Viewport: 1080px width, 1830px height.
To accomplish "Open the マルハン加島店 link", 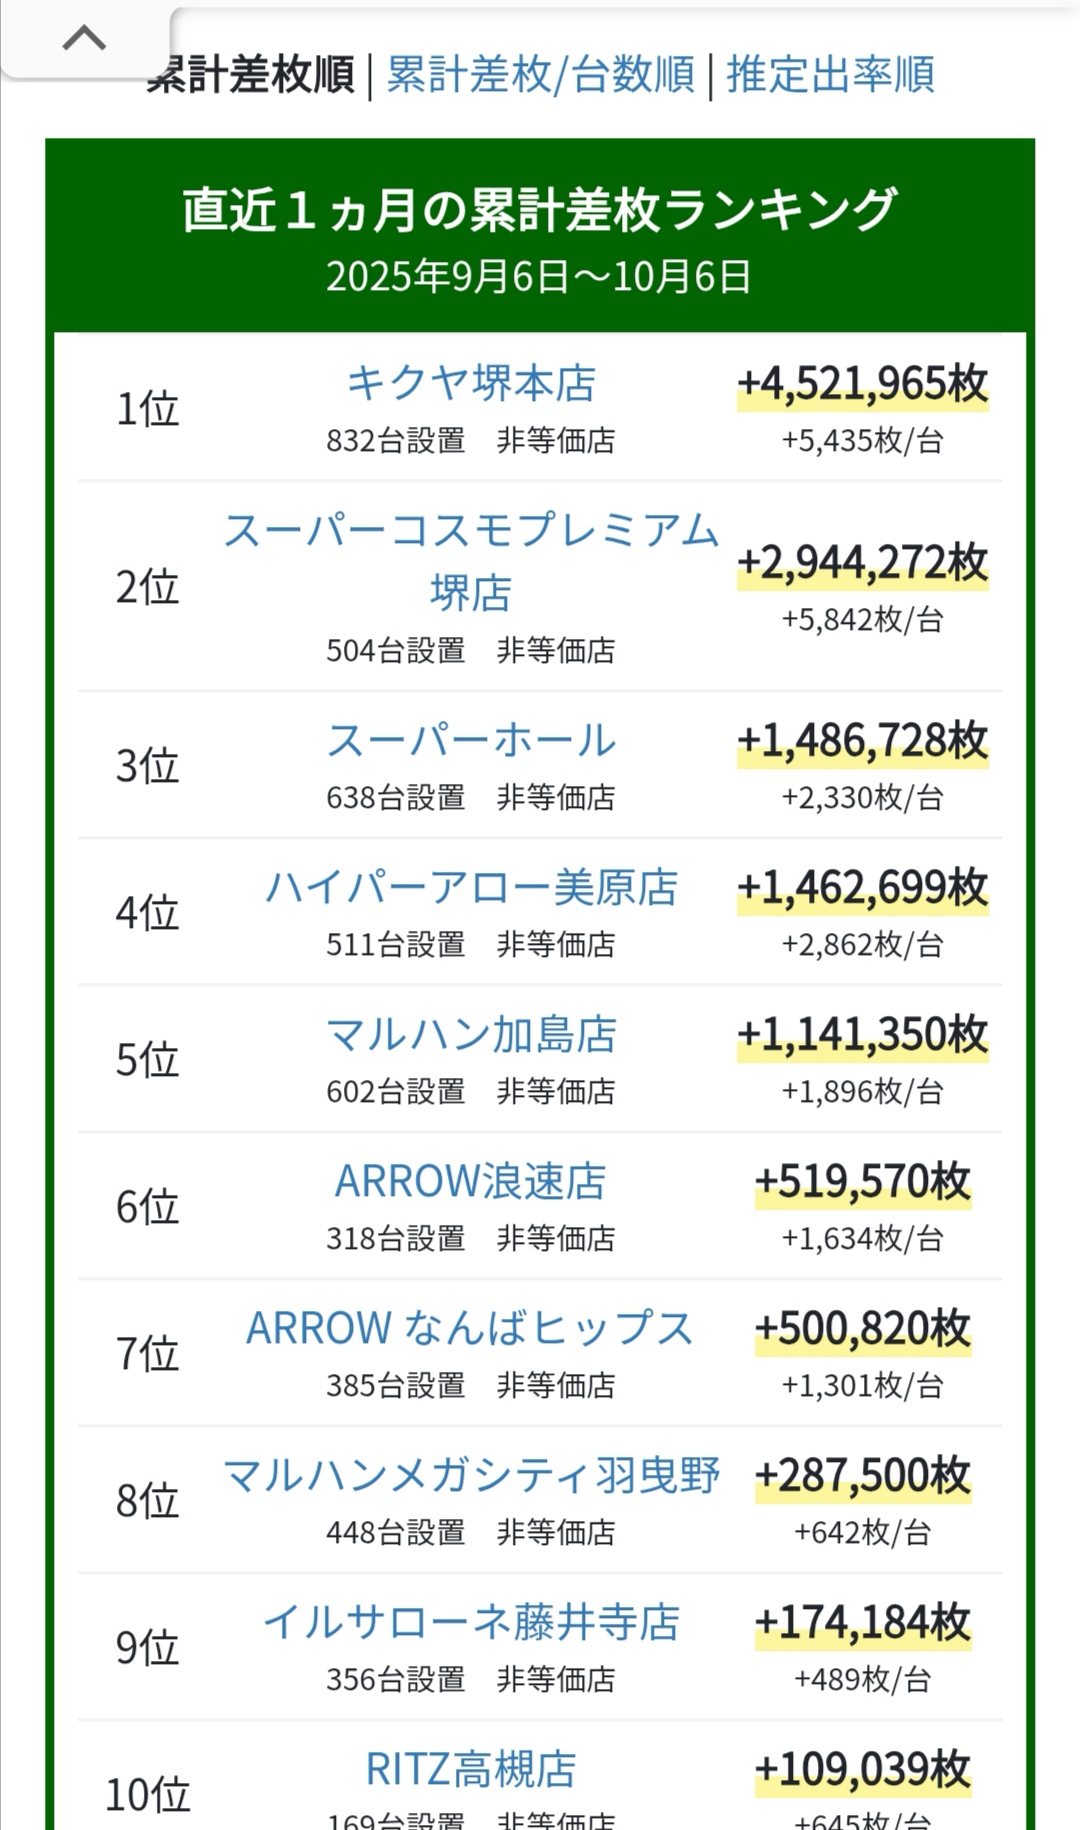I will pyautogui.click(x=471, y=1035).
